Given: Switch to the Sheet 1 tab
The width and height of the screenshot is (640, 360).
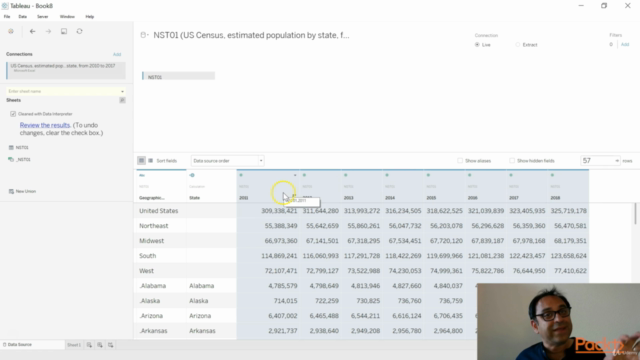Looking at the screenshot, I should click(x=74, y=345).
